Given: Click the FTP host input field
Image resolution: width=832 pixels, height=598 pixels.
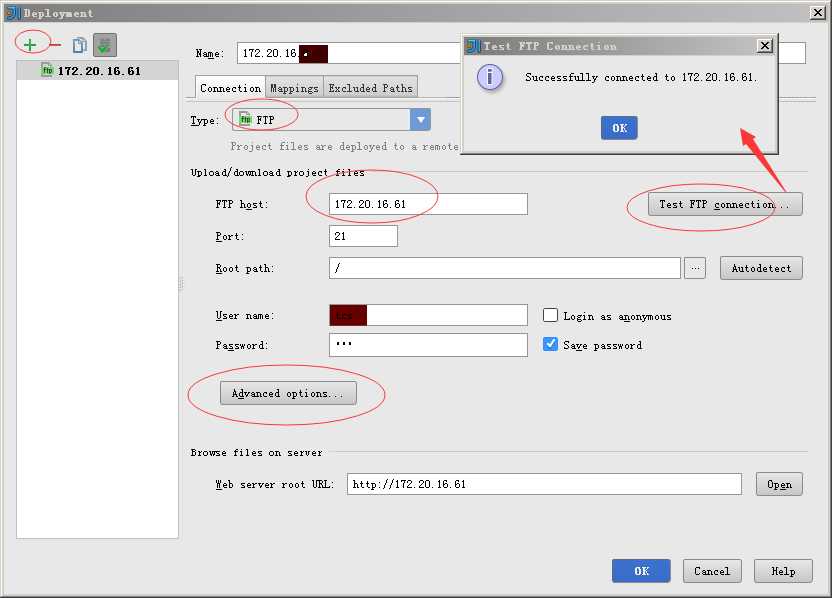Looking at the screenshot, I should [x=428, y=204].
